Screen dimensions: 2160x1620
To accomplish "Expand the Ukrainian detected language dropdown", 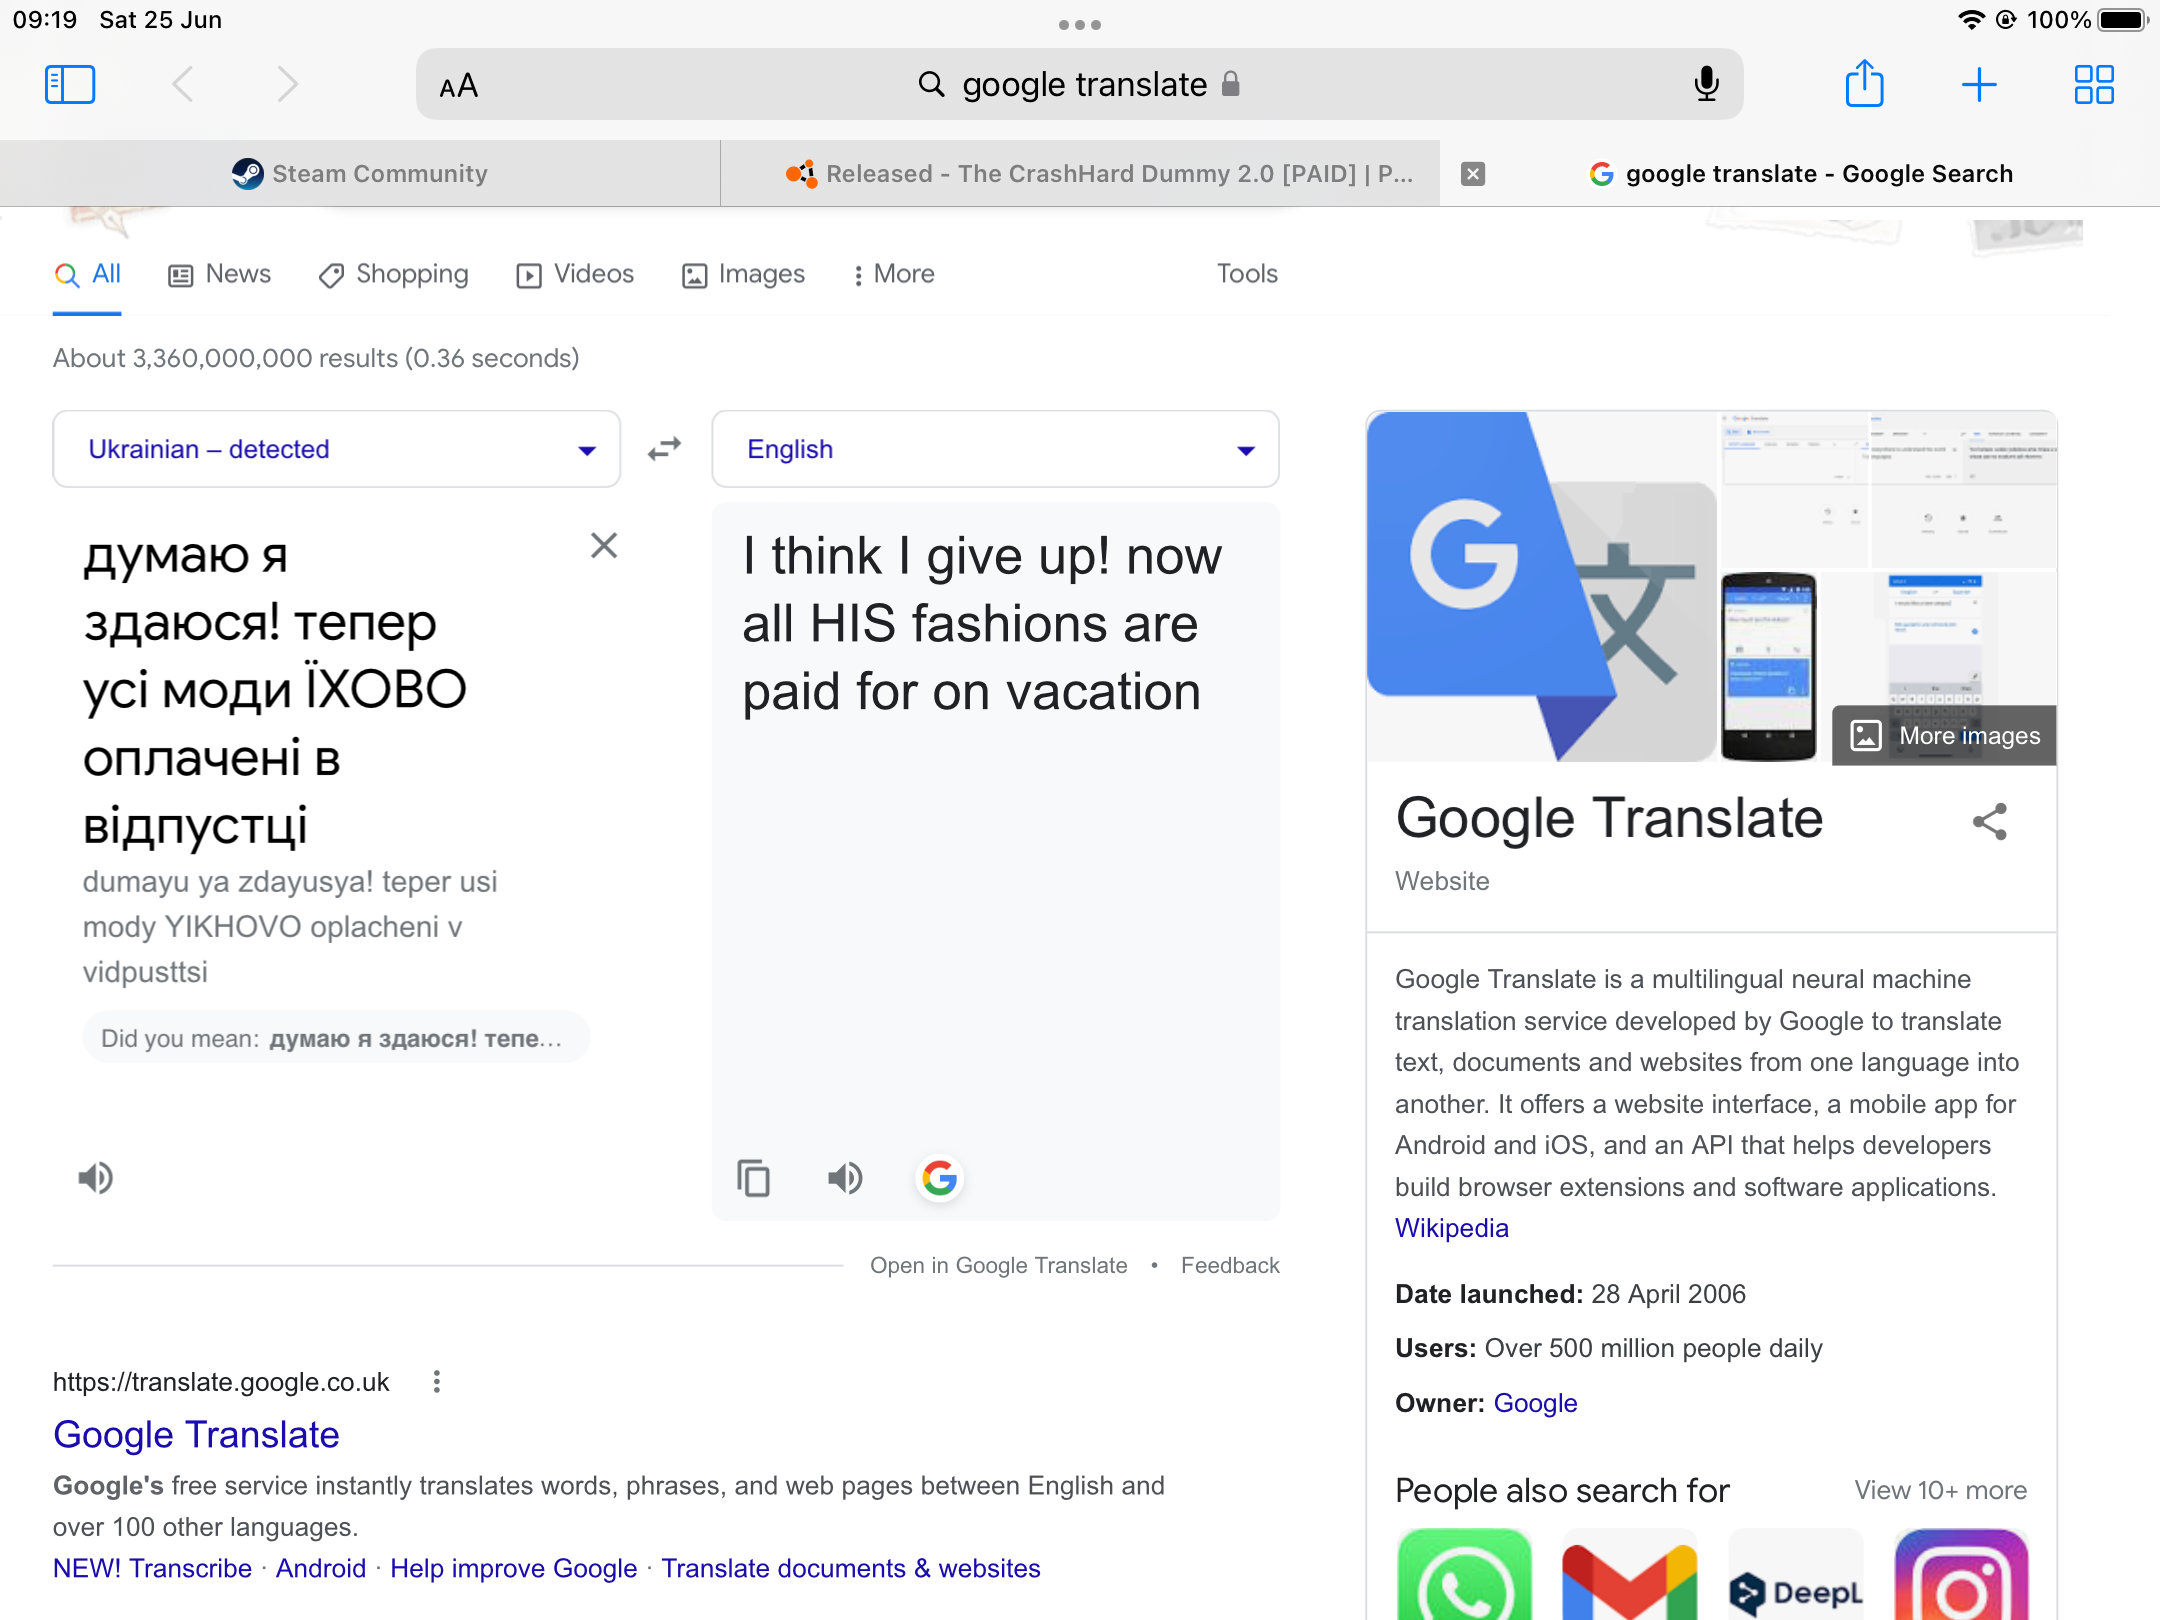I will [336, 449].
